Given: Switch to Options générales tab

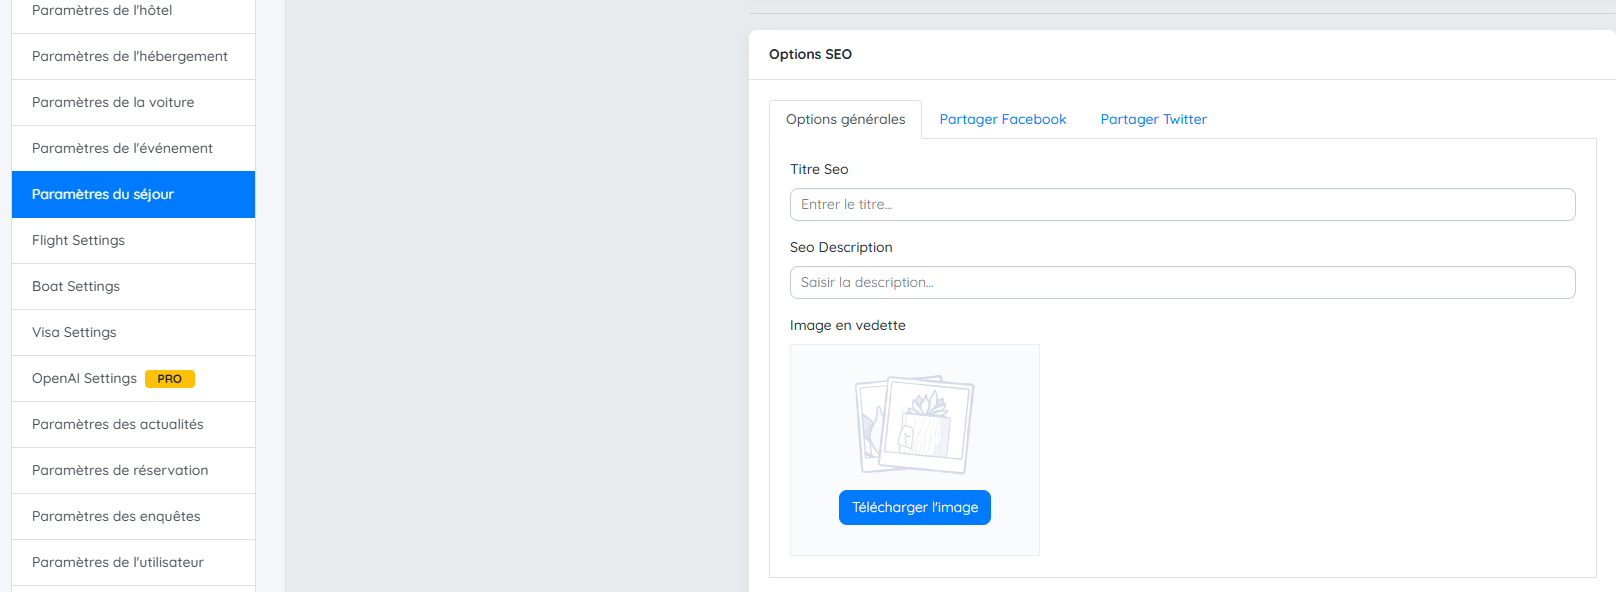Looking at the screenshot, I should pyautogui.click(x=845, y=120).
